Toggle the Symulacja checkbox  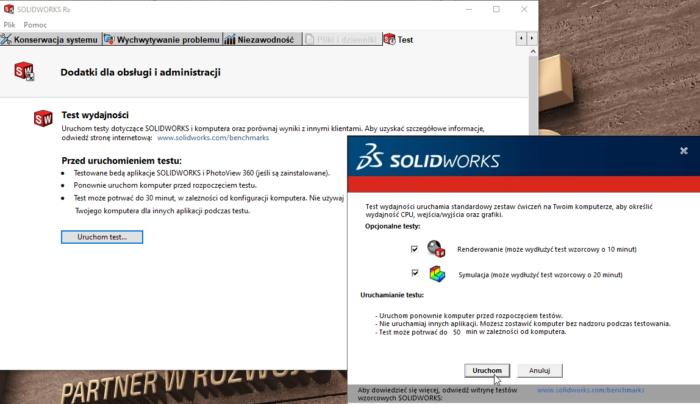[x=415, y=273]
